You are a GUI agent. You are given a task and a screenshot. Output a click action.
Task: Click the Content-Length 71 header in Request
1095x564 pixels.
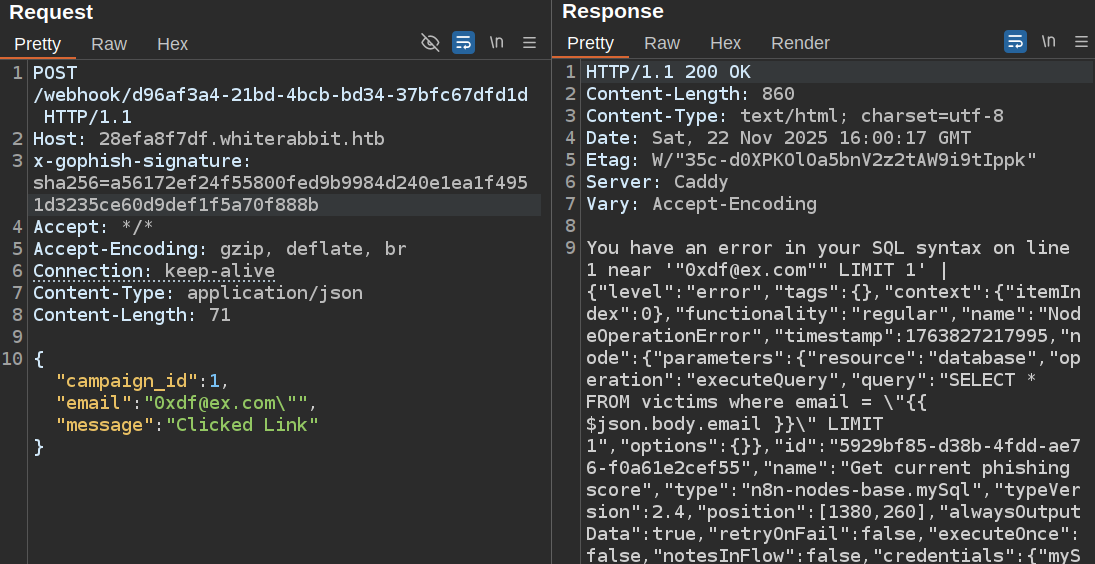[131, 315]
